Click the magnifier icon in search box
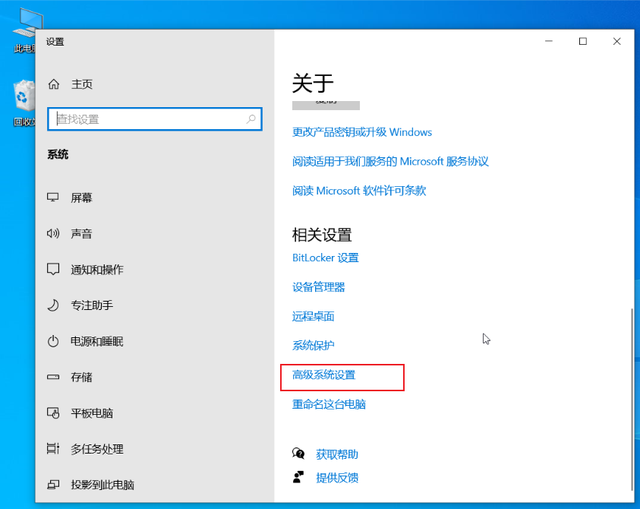 tap(251, 119)
